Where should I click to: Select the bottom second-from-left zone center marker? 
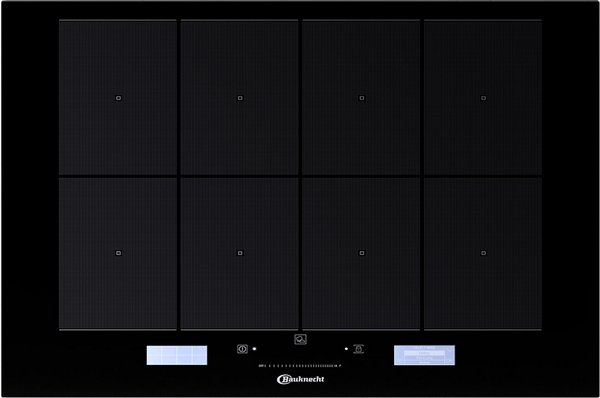coord(240,253)
